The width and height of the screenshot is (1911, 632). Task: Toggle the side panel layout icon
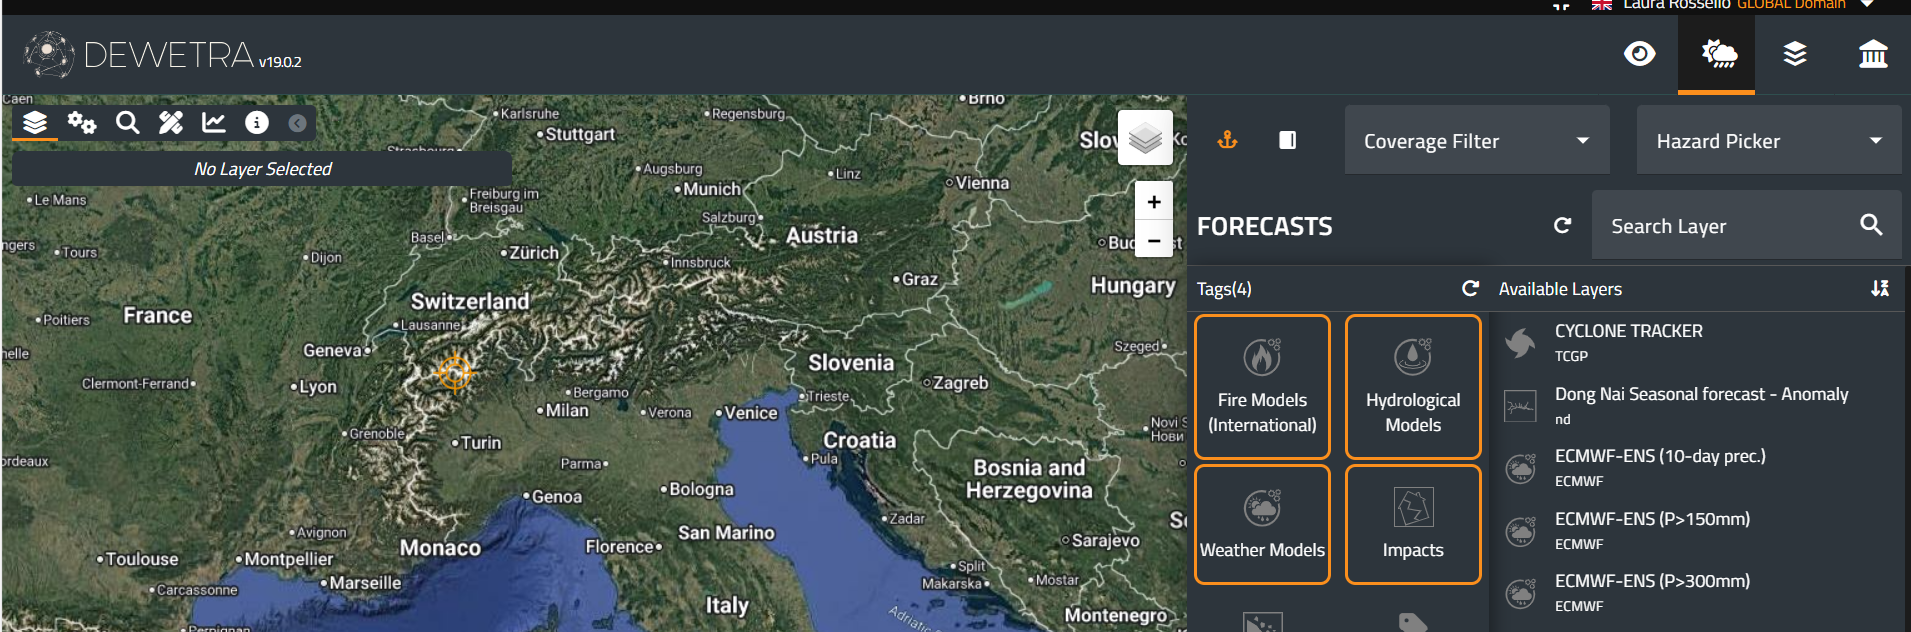(1288, 140)
